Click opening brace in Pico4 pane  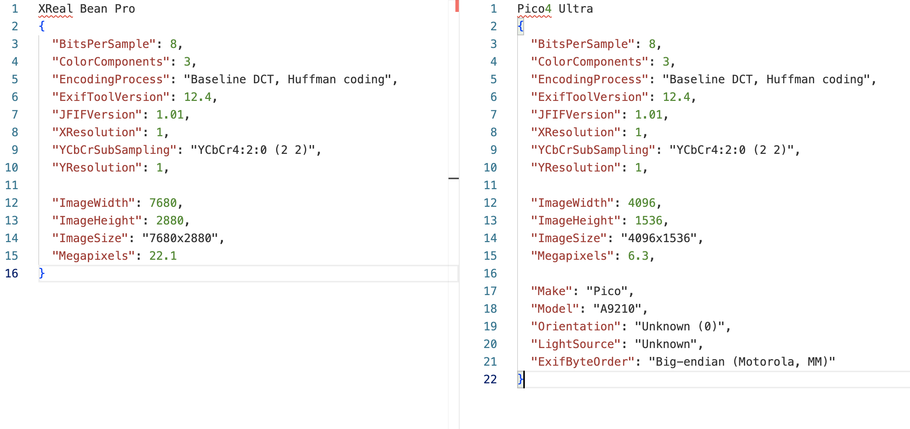pyautogui.click(x=521, y=27)
